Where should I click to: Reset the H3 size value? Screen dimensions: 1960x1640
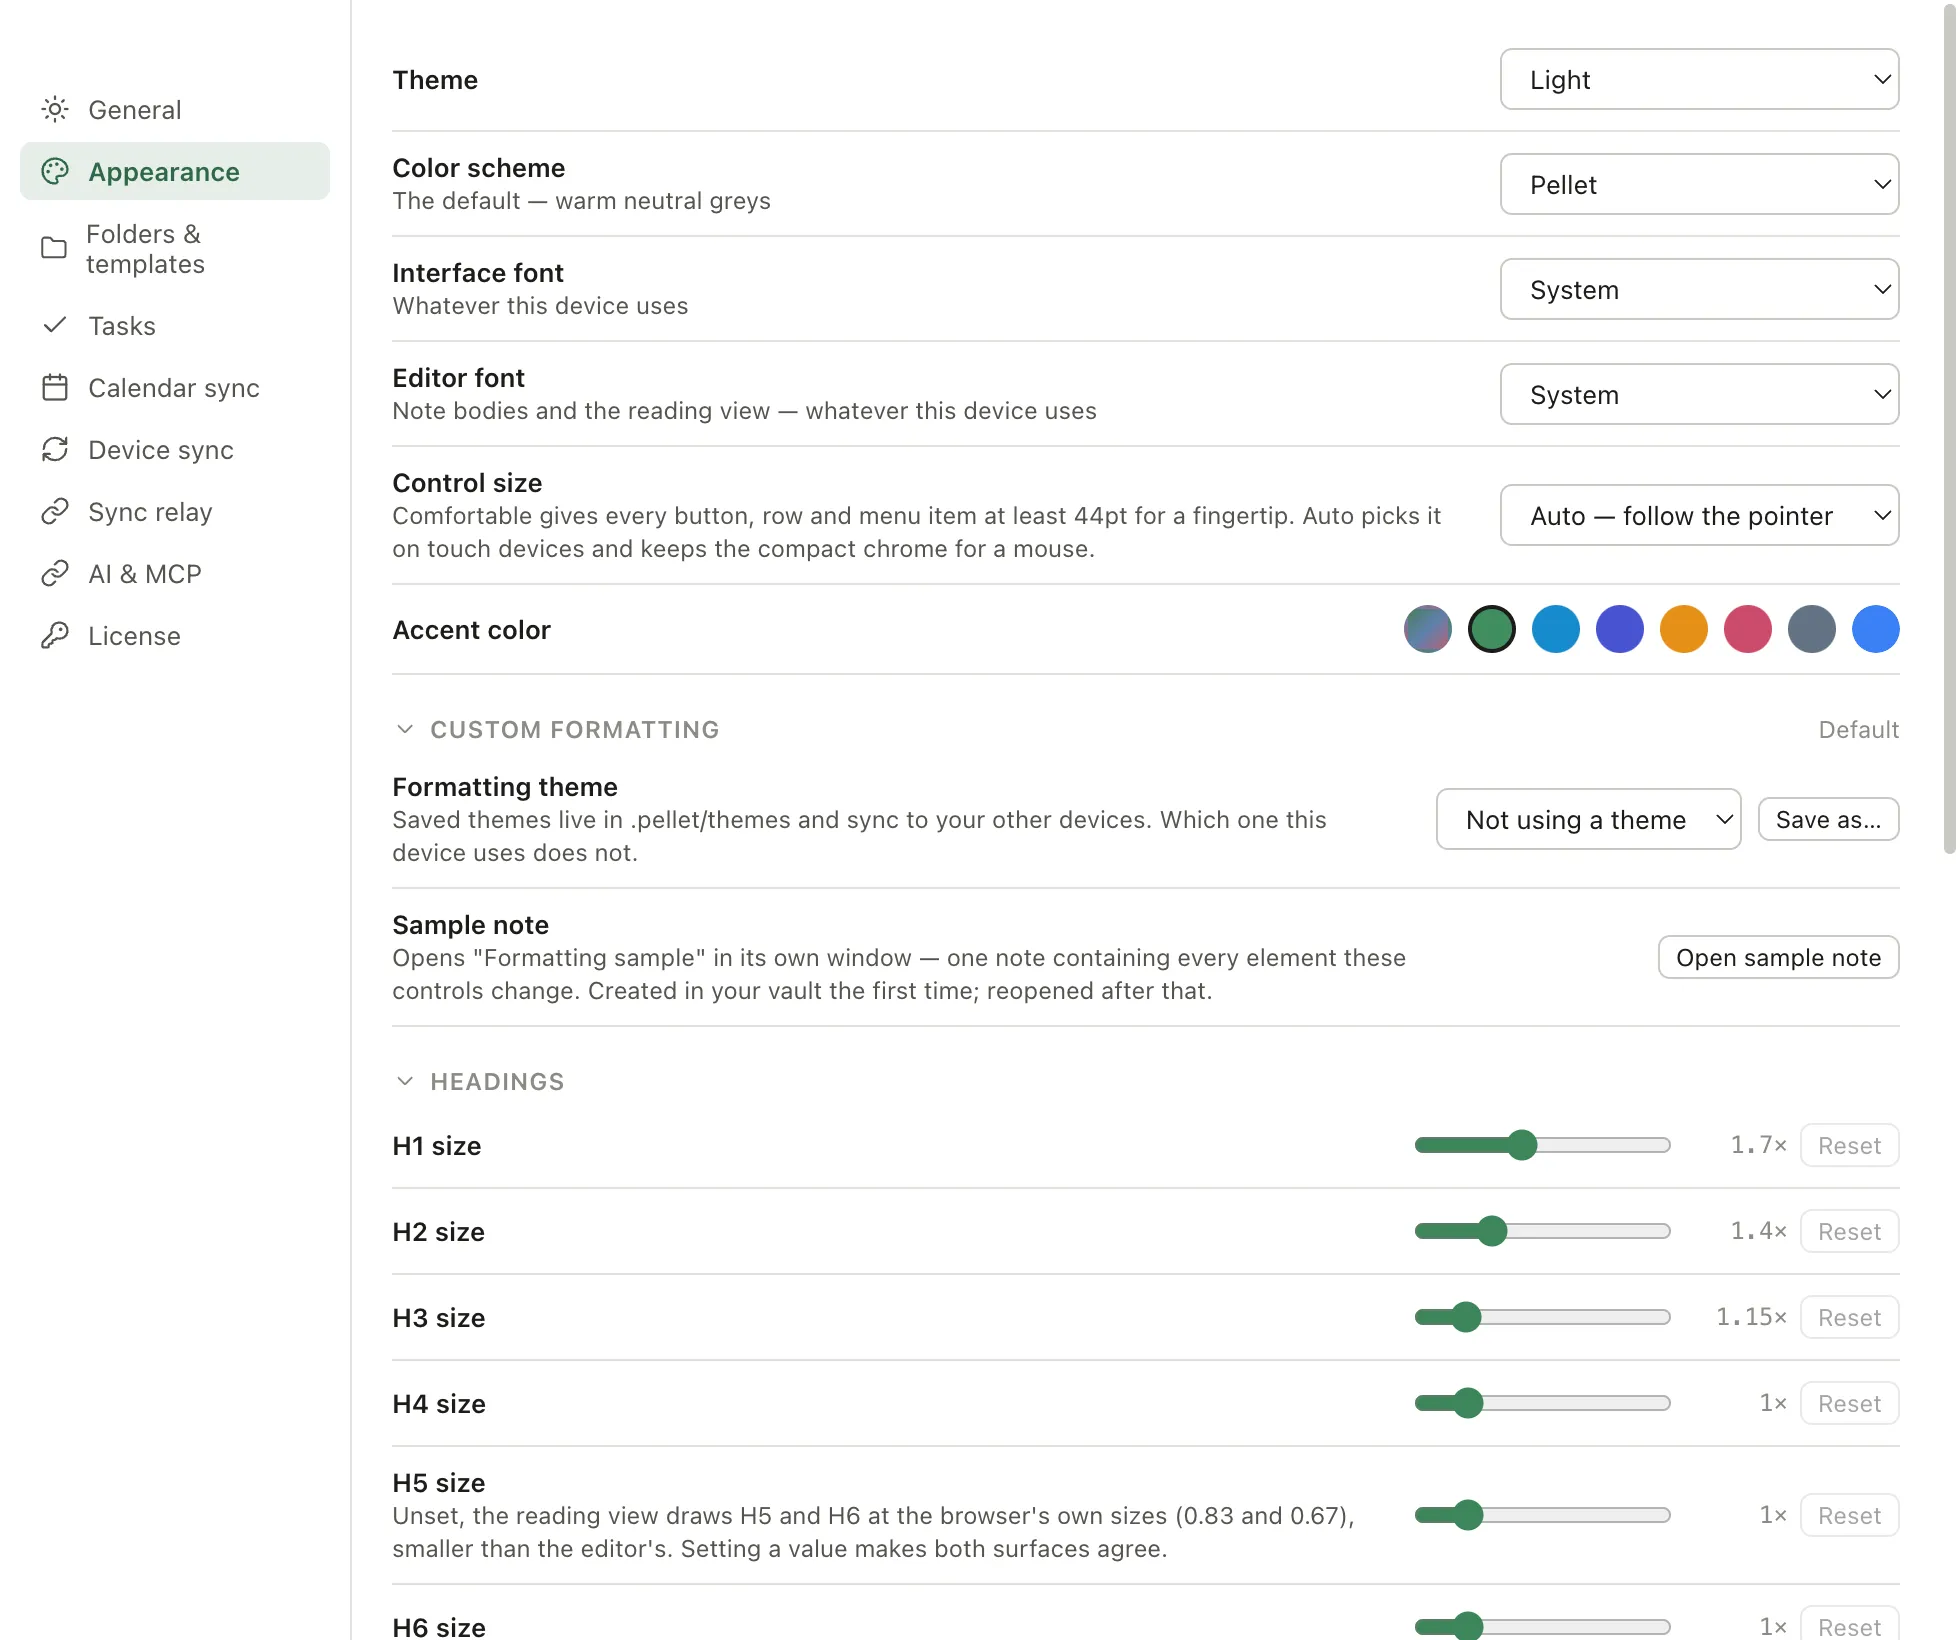click(x=1849, y=1318)
